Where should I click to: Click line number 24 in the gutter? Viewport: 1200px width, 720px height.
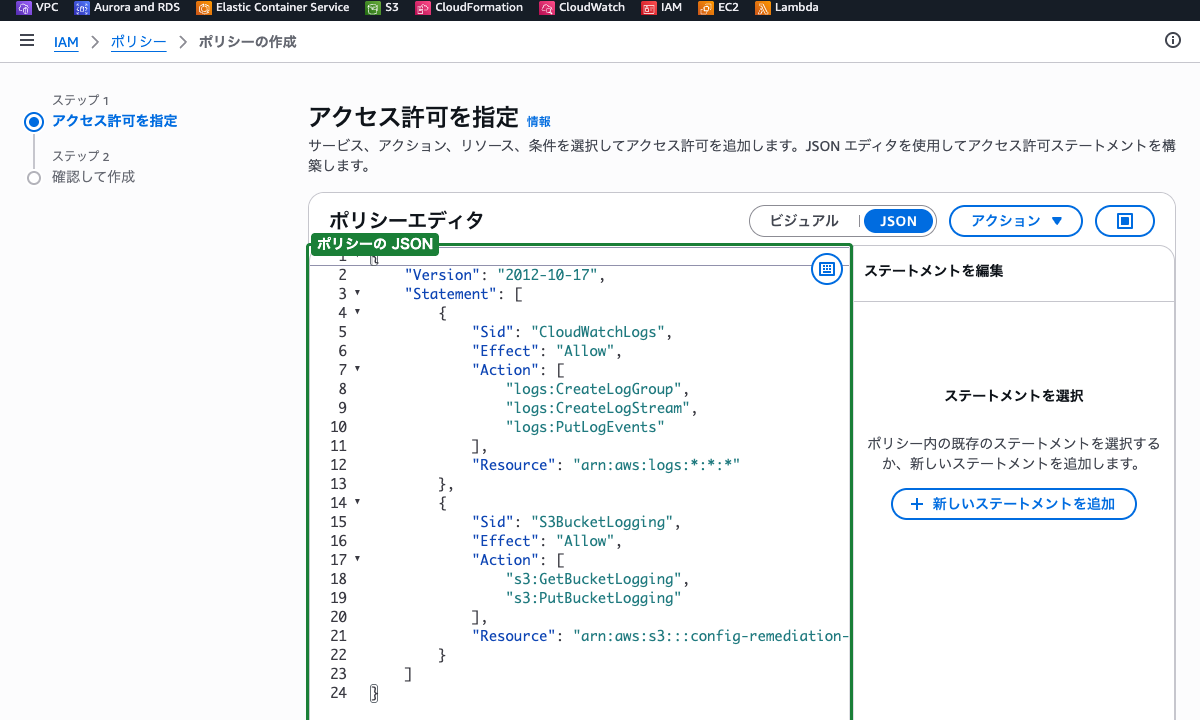pos(337,693)
